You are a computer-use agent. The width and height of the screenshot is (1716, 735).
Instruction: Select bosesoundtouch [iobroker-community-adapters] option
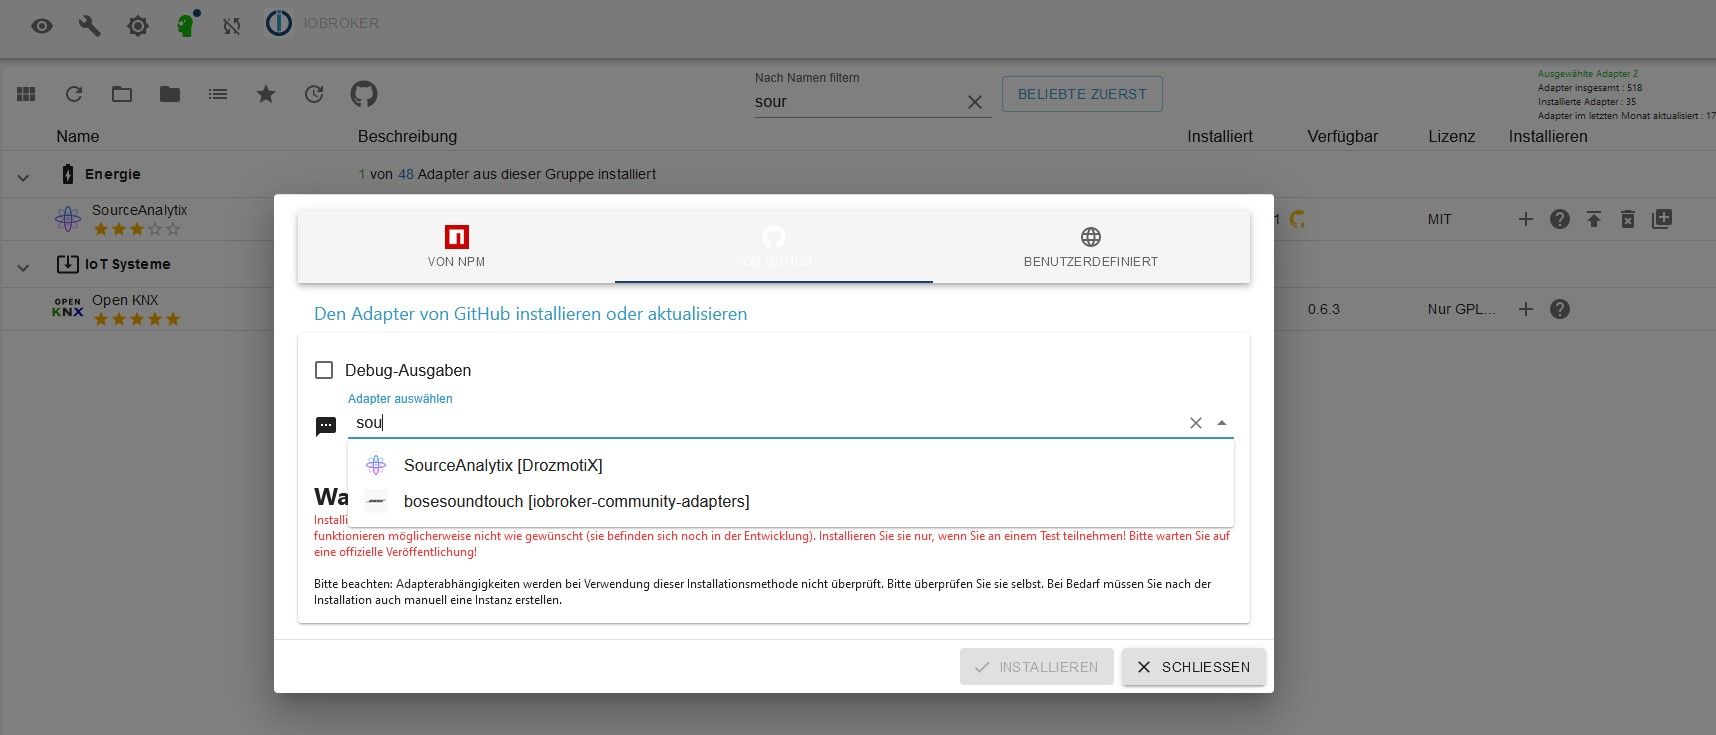[791, 501]
